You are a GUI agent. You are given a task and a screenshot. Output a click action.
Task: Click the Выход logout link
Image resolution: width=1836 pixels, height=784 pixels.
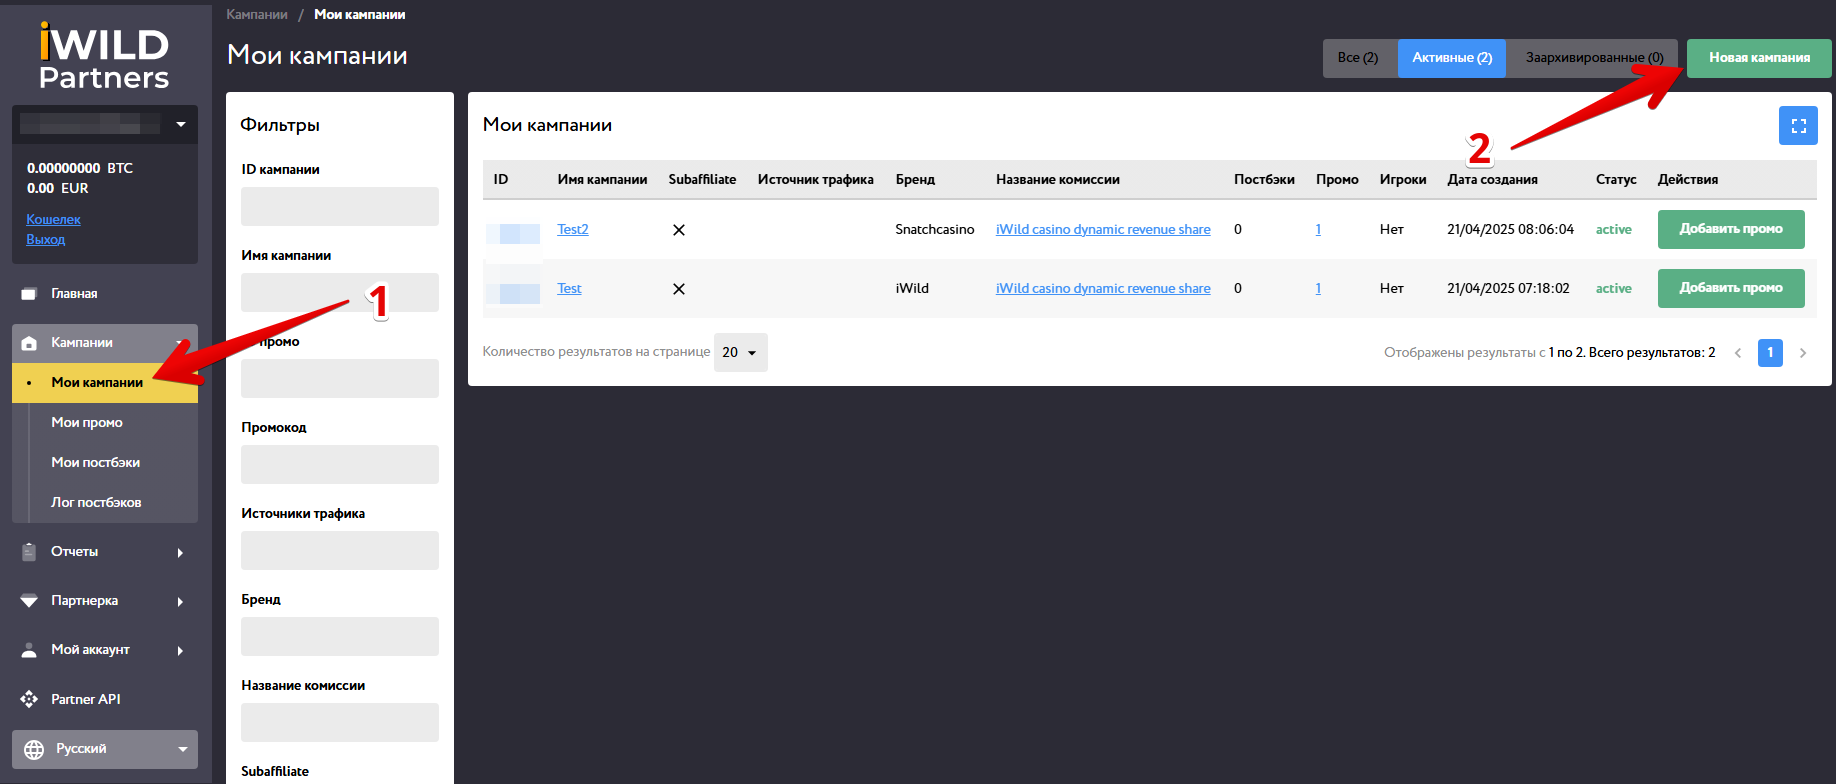(x=45, y=239)
